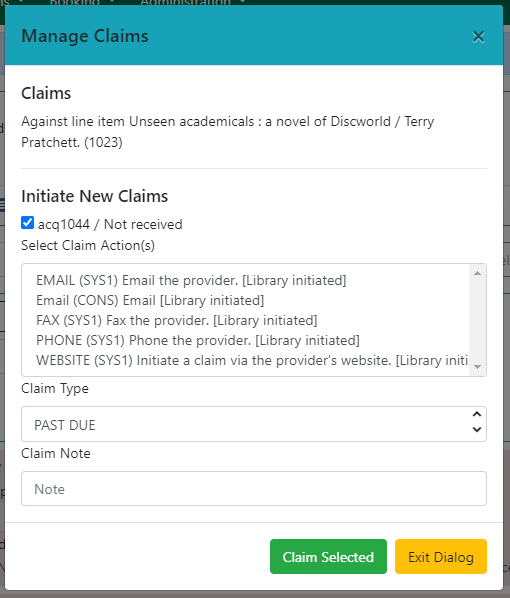Click the claim actions list scroll down arrow

click(477, 367)
